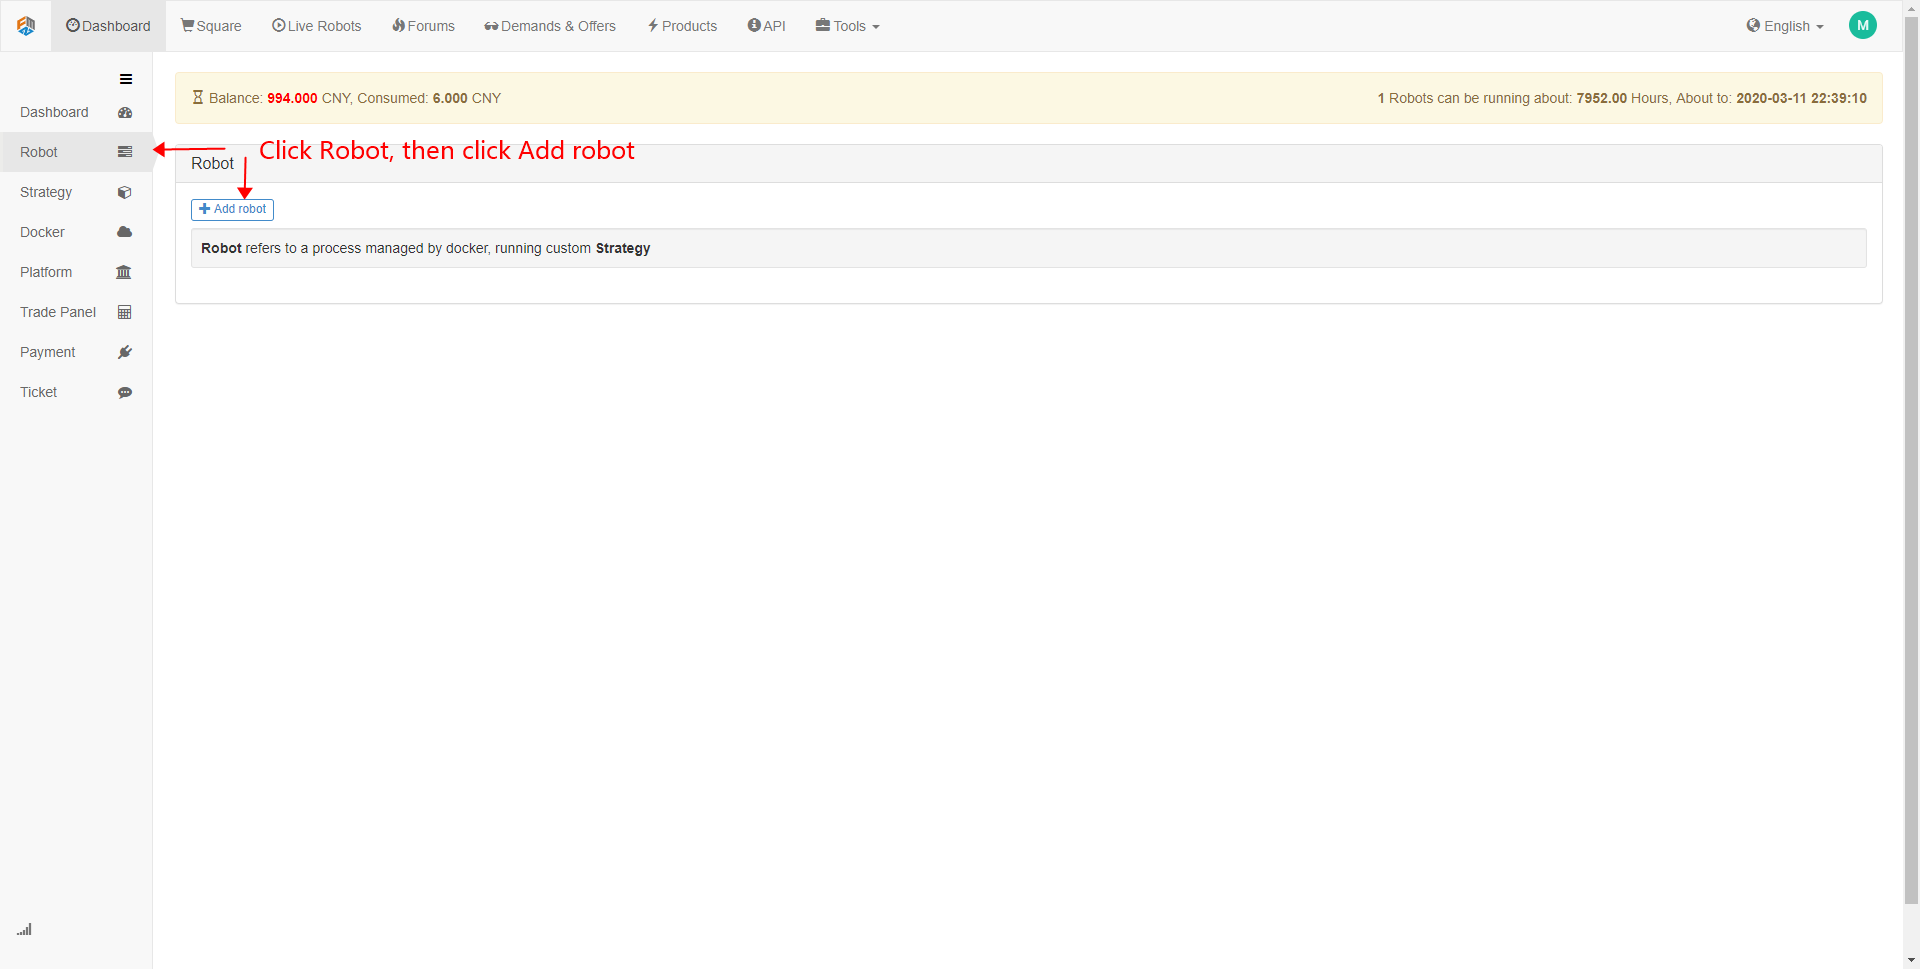Select Ticket in the left sidebar
The height and width of the screenshot is (969, 1920).
76,392
